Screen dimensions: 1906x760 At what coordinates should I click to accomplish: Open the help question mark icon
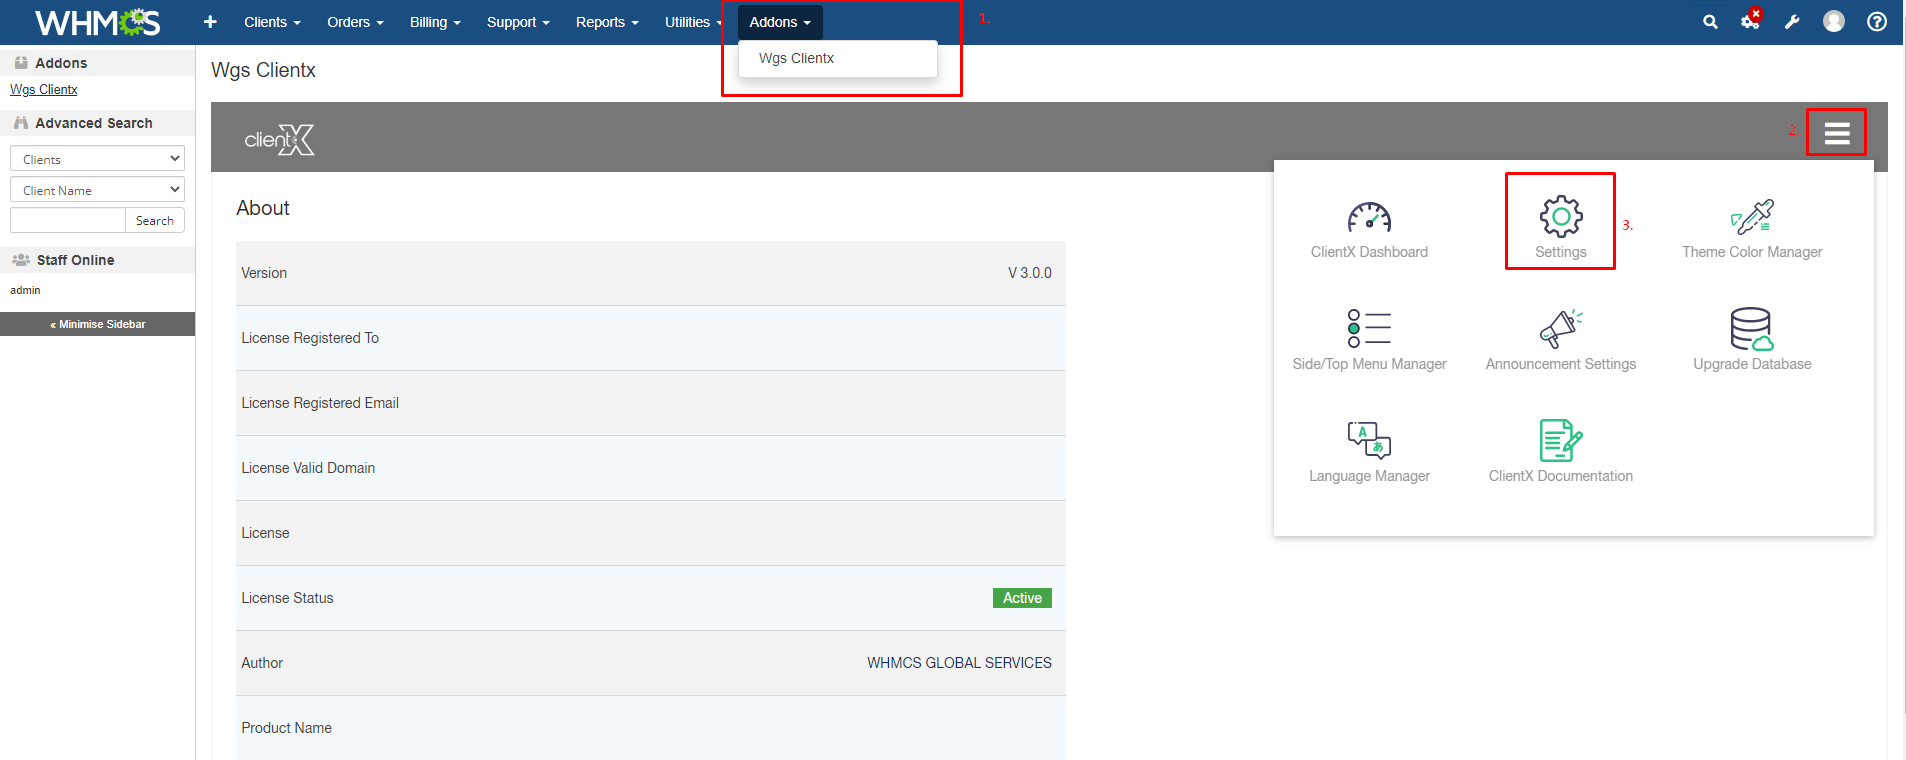click(1877, 22)
